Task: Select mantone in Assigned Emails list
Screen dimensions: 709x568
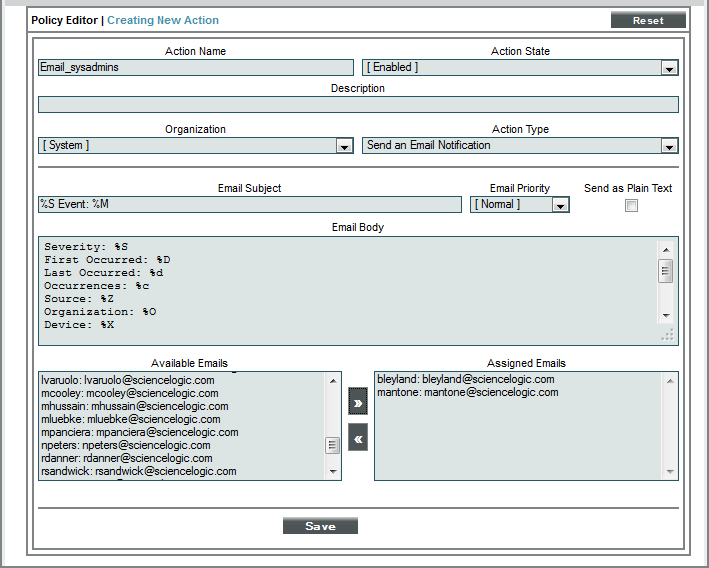Action: 468,393
